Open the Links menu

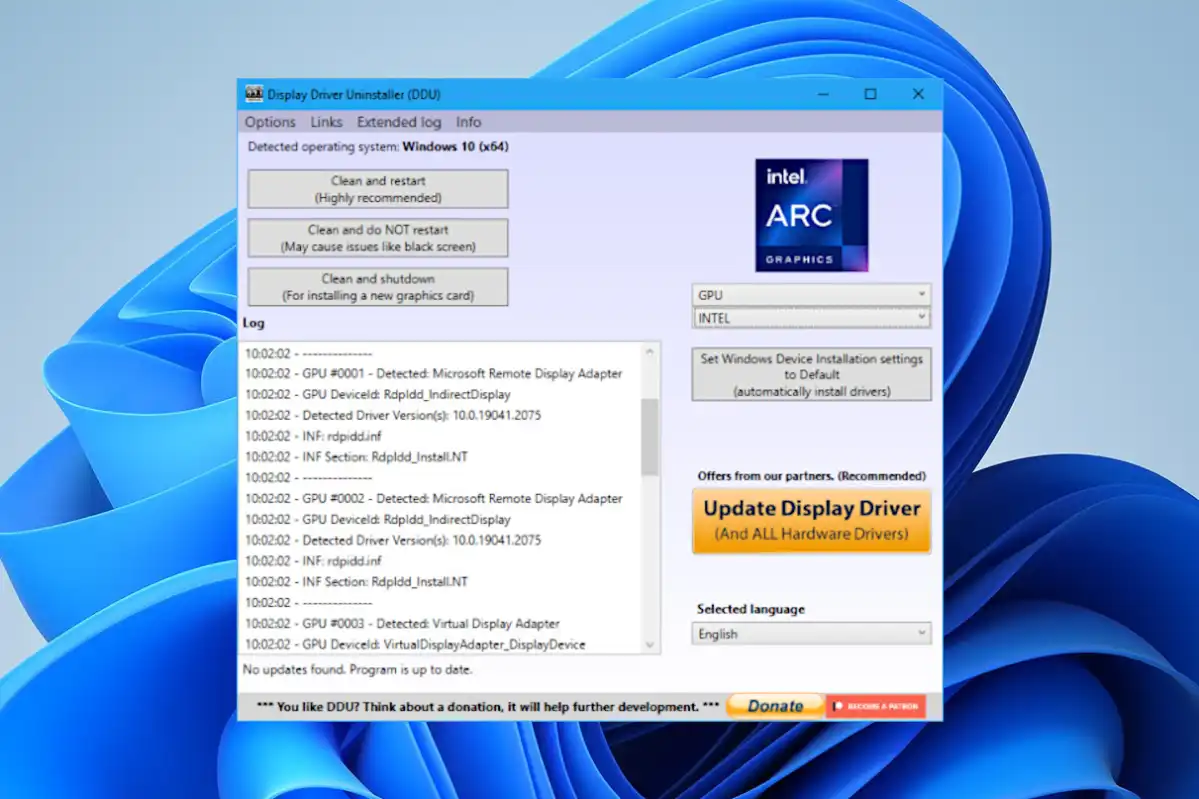326,122
